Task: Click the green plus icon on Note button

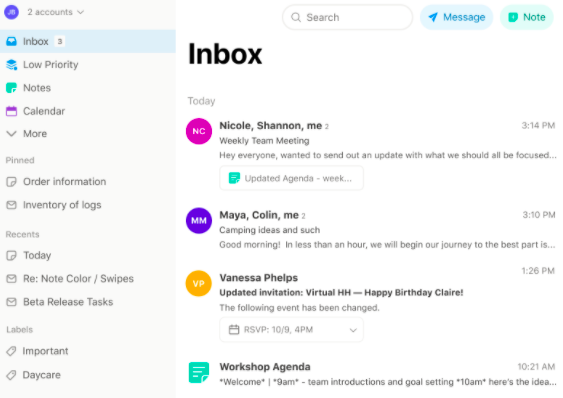Action: tap(513, 17)
